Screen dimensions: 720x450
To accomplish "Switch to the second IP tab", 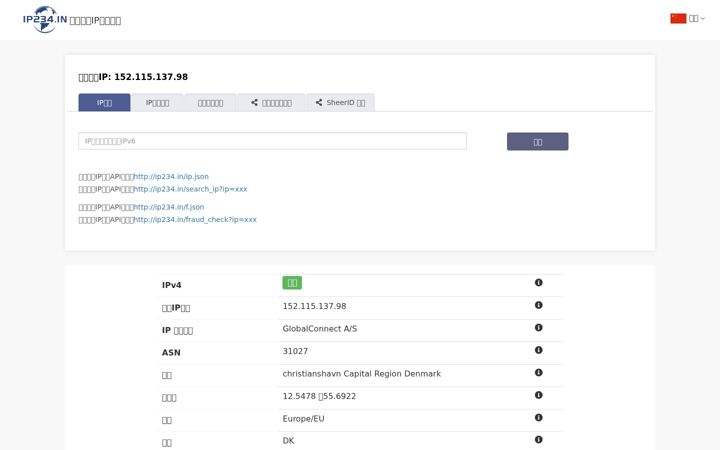I will (158, 102).
